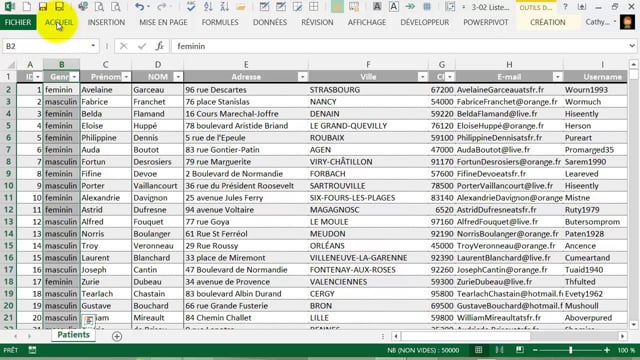Click the first print preview magnifier icon

pos(99,7)
